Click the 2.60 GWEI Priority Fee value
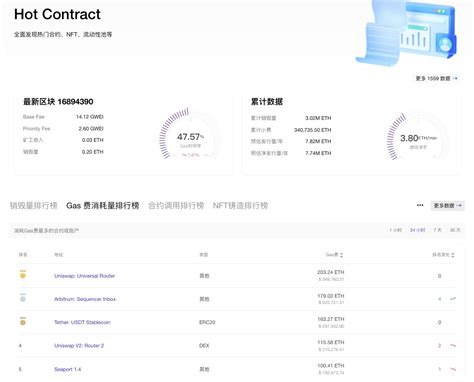Screen dimensions: 474x382 coord(91,128)
